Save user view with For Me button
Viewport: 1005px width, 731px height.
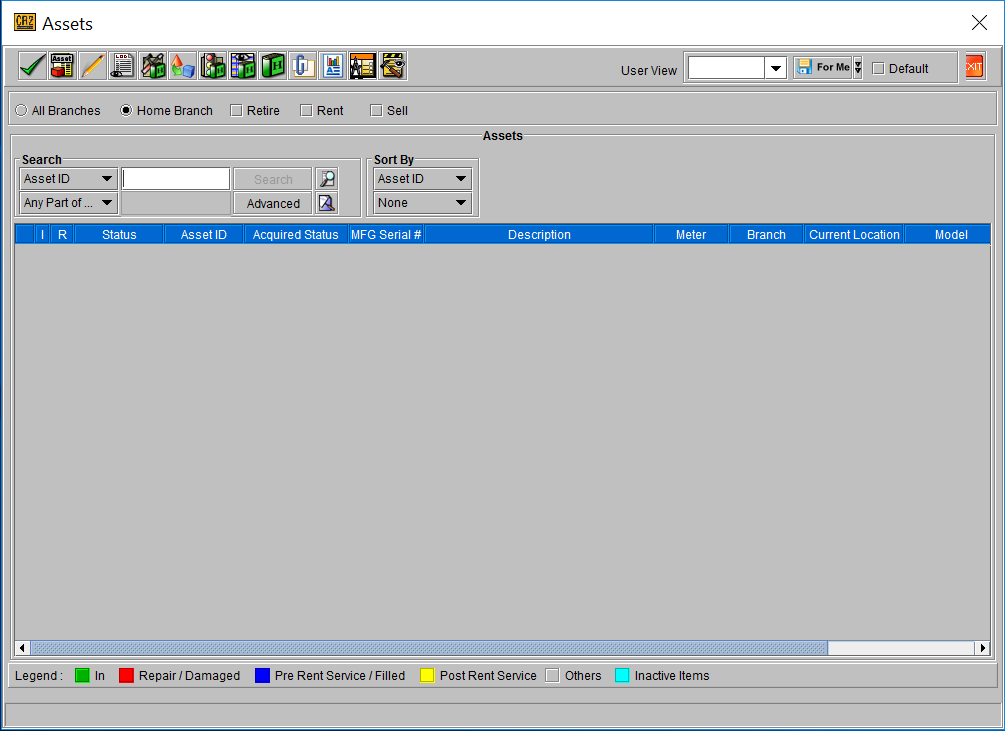tap(823, 67)
